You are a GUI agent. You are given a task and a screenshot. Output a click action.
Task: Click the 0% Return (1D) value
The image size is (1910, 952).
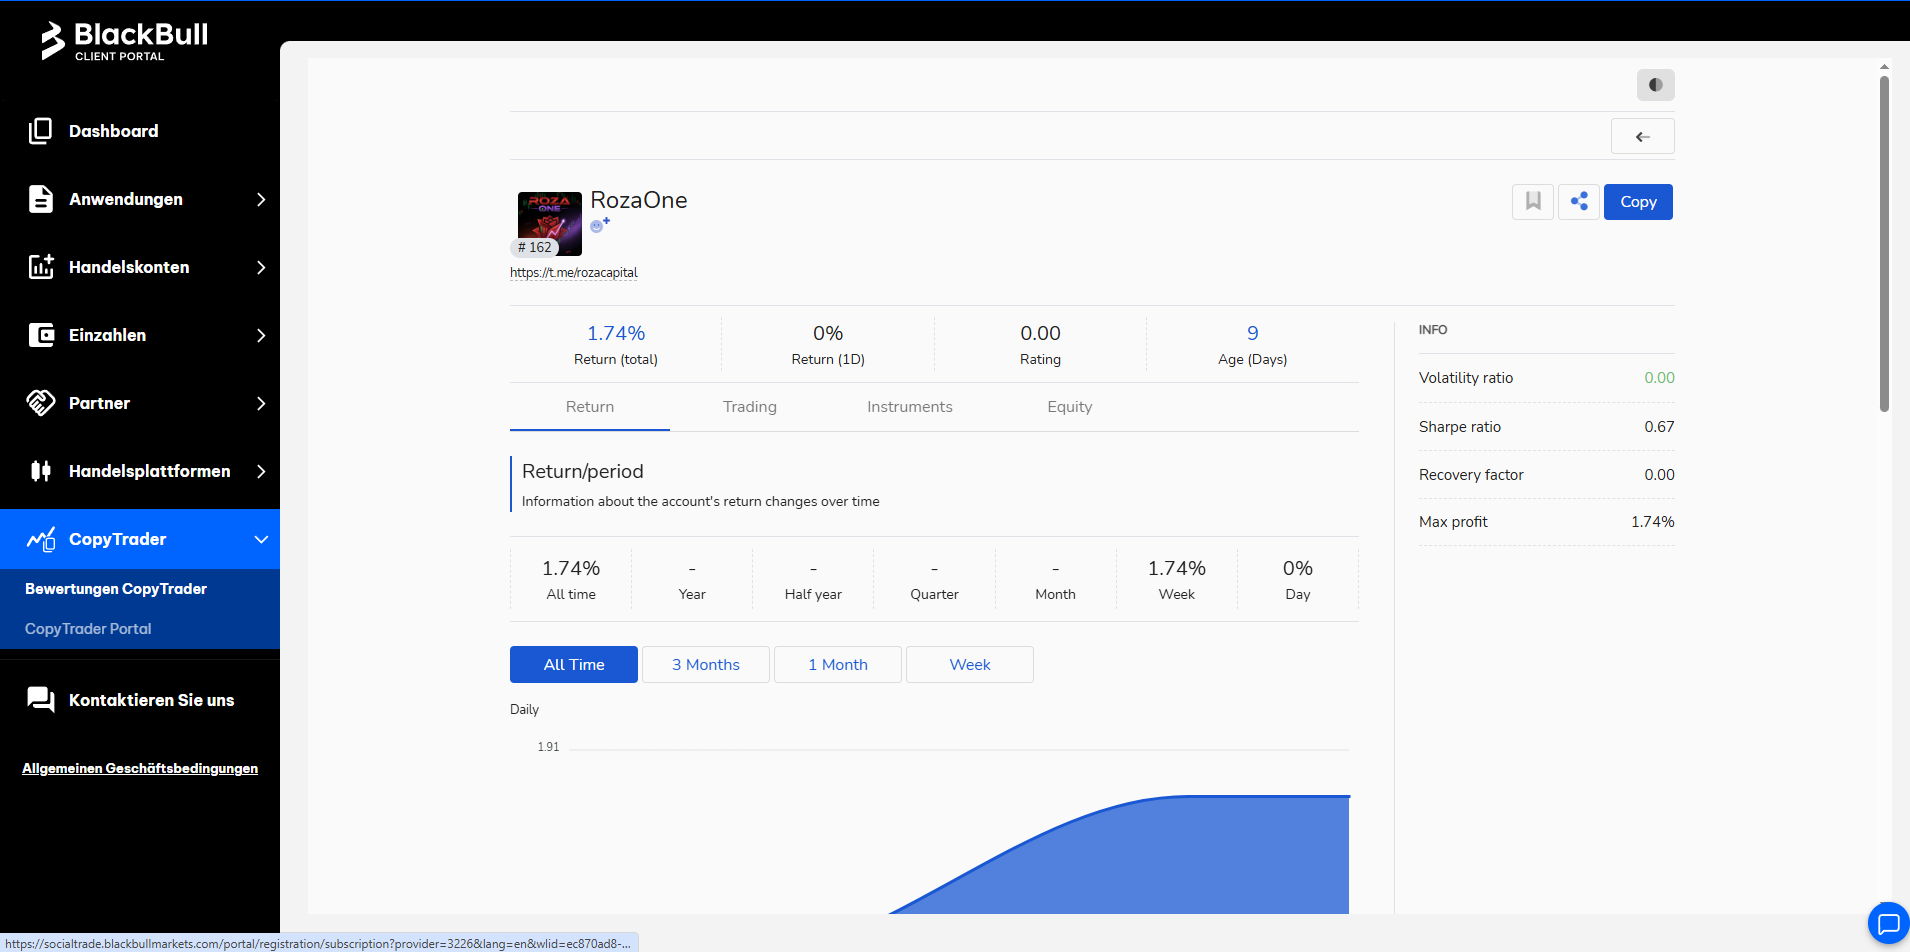pos(828,333)
